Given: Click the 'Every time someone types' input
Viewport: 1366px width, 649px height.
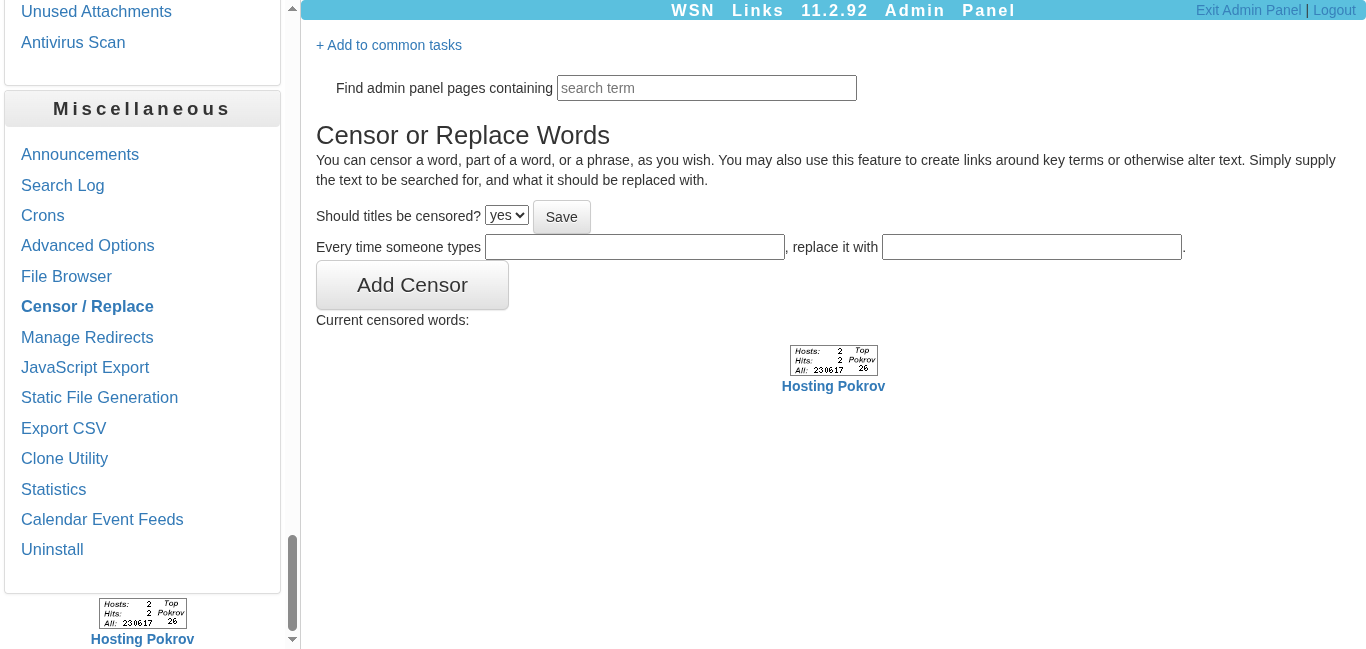Looking at the screenshot, I should tap(634, 247).
